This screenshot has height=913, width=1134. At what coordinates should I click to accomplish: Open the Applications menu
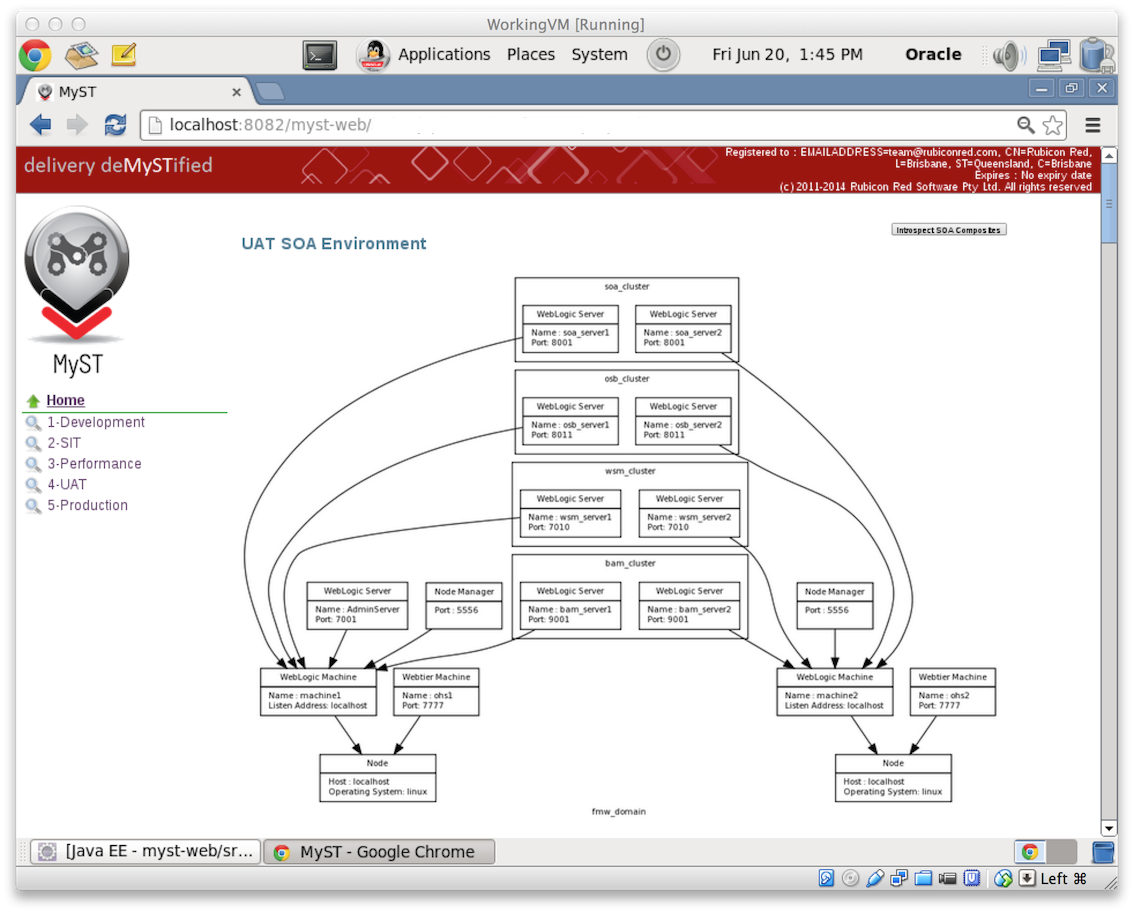[444, 55]
